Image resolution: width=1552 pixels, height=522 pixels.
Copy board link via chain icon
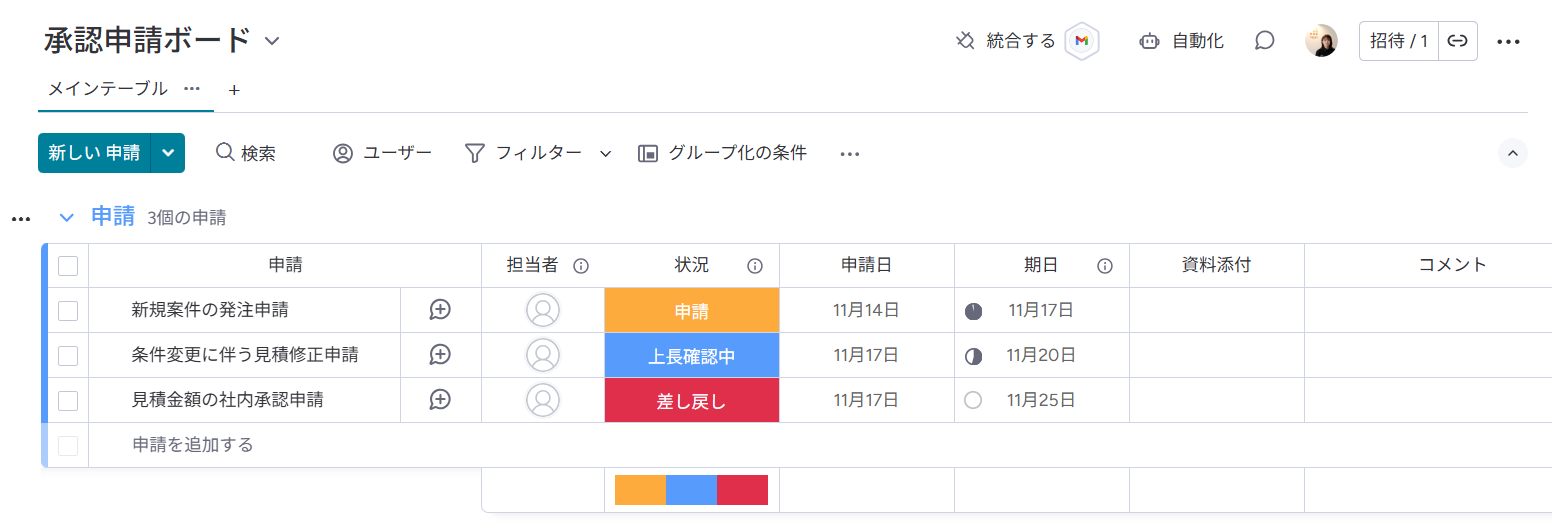point(1457,41)
